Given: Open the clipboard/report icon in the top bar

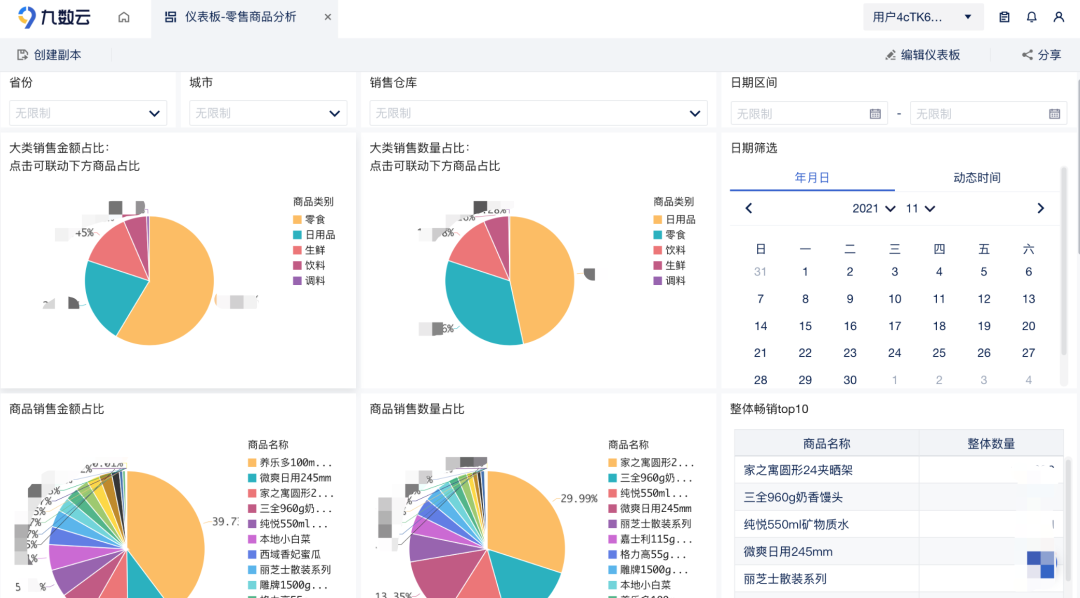Looking at the screenshot, I should click(1003, 17).
